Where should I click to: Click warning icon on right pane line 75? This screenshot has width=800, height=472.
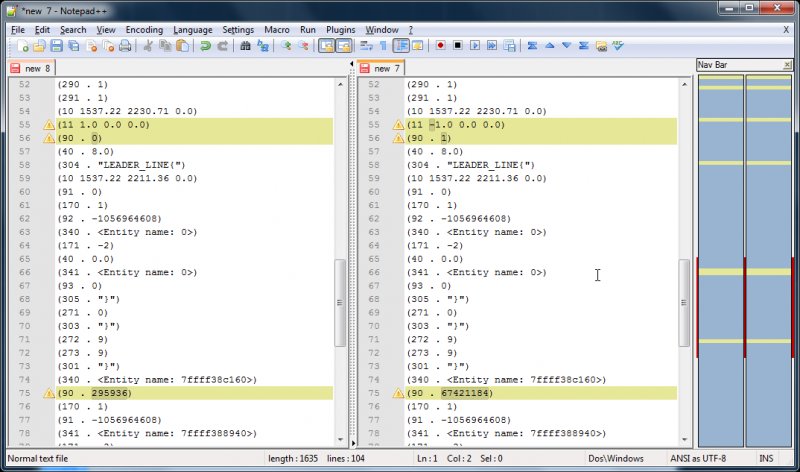(398, 393)
